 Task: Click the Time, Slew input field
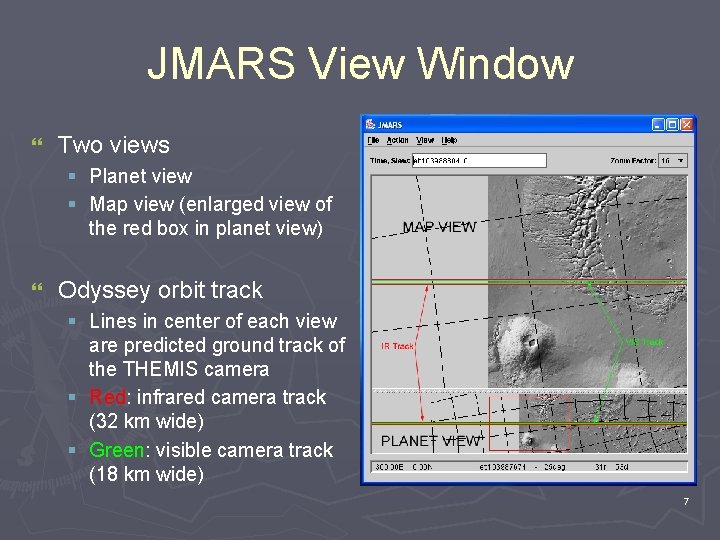(x=479, y=160)
